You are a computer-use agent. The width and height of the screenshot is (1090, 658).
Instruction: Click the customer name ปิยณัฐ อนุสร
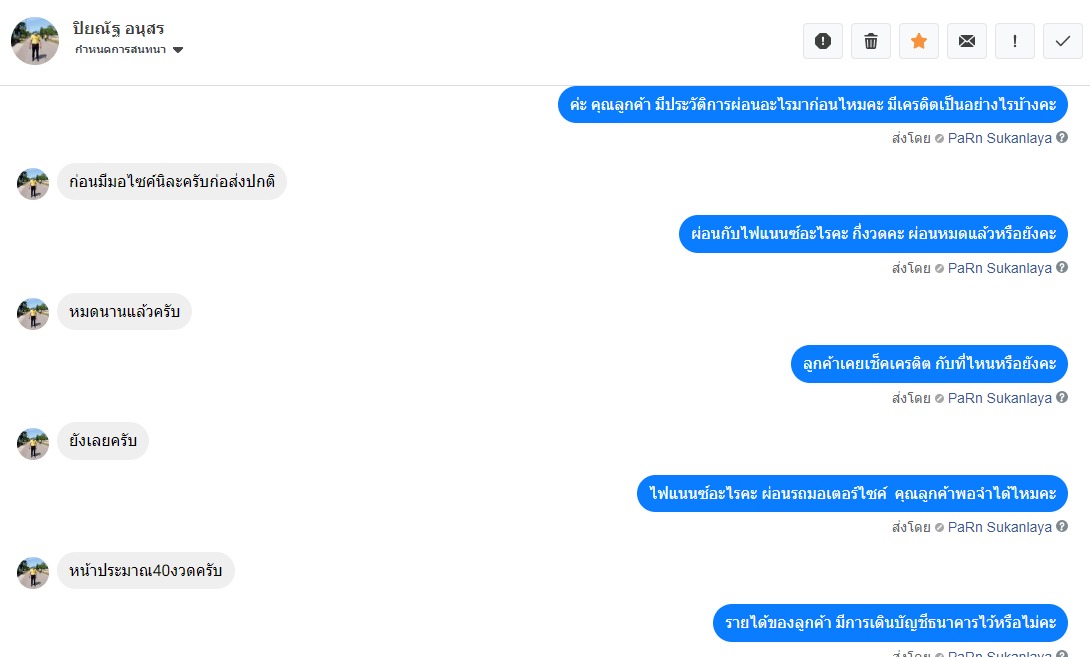coord(118,28)
